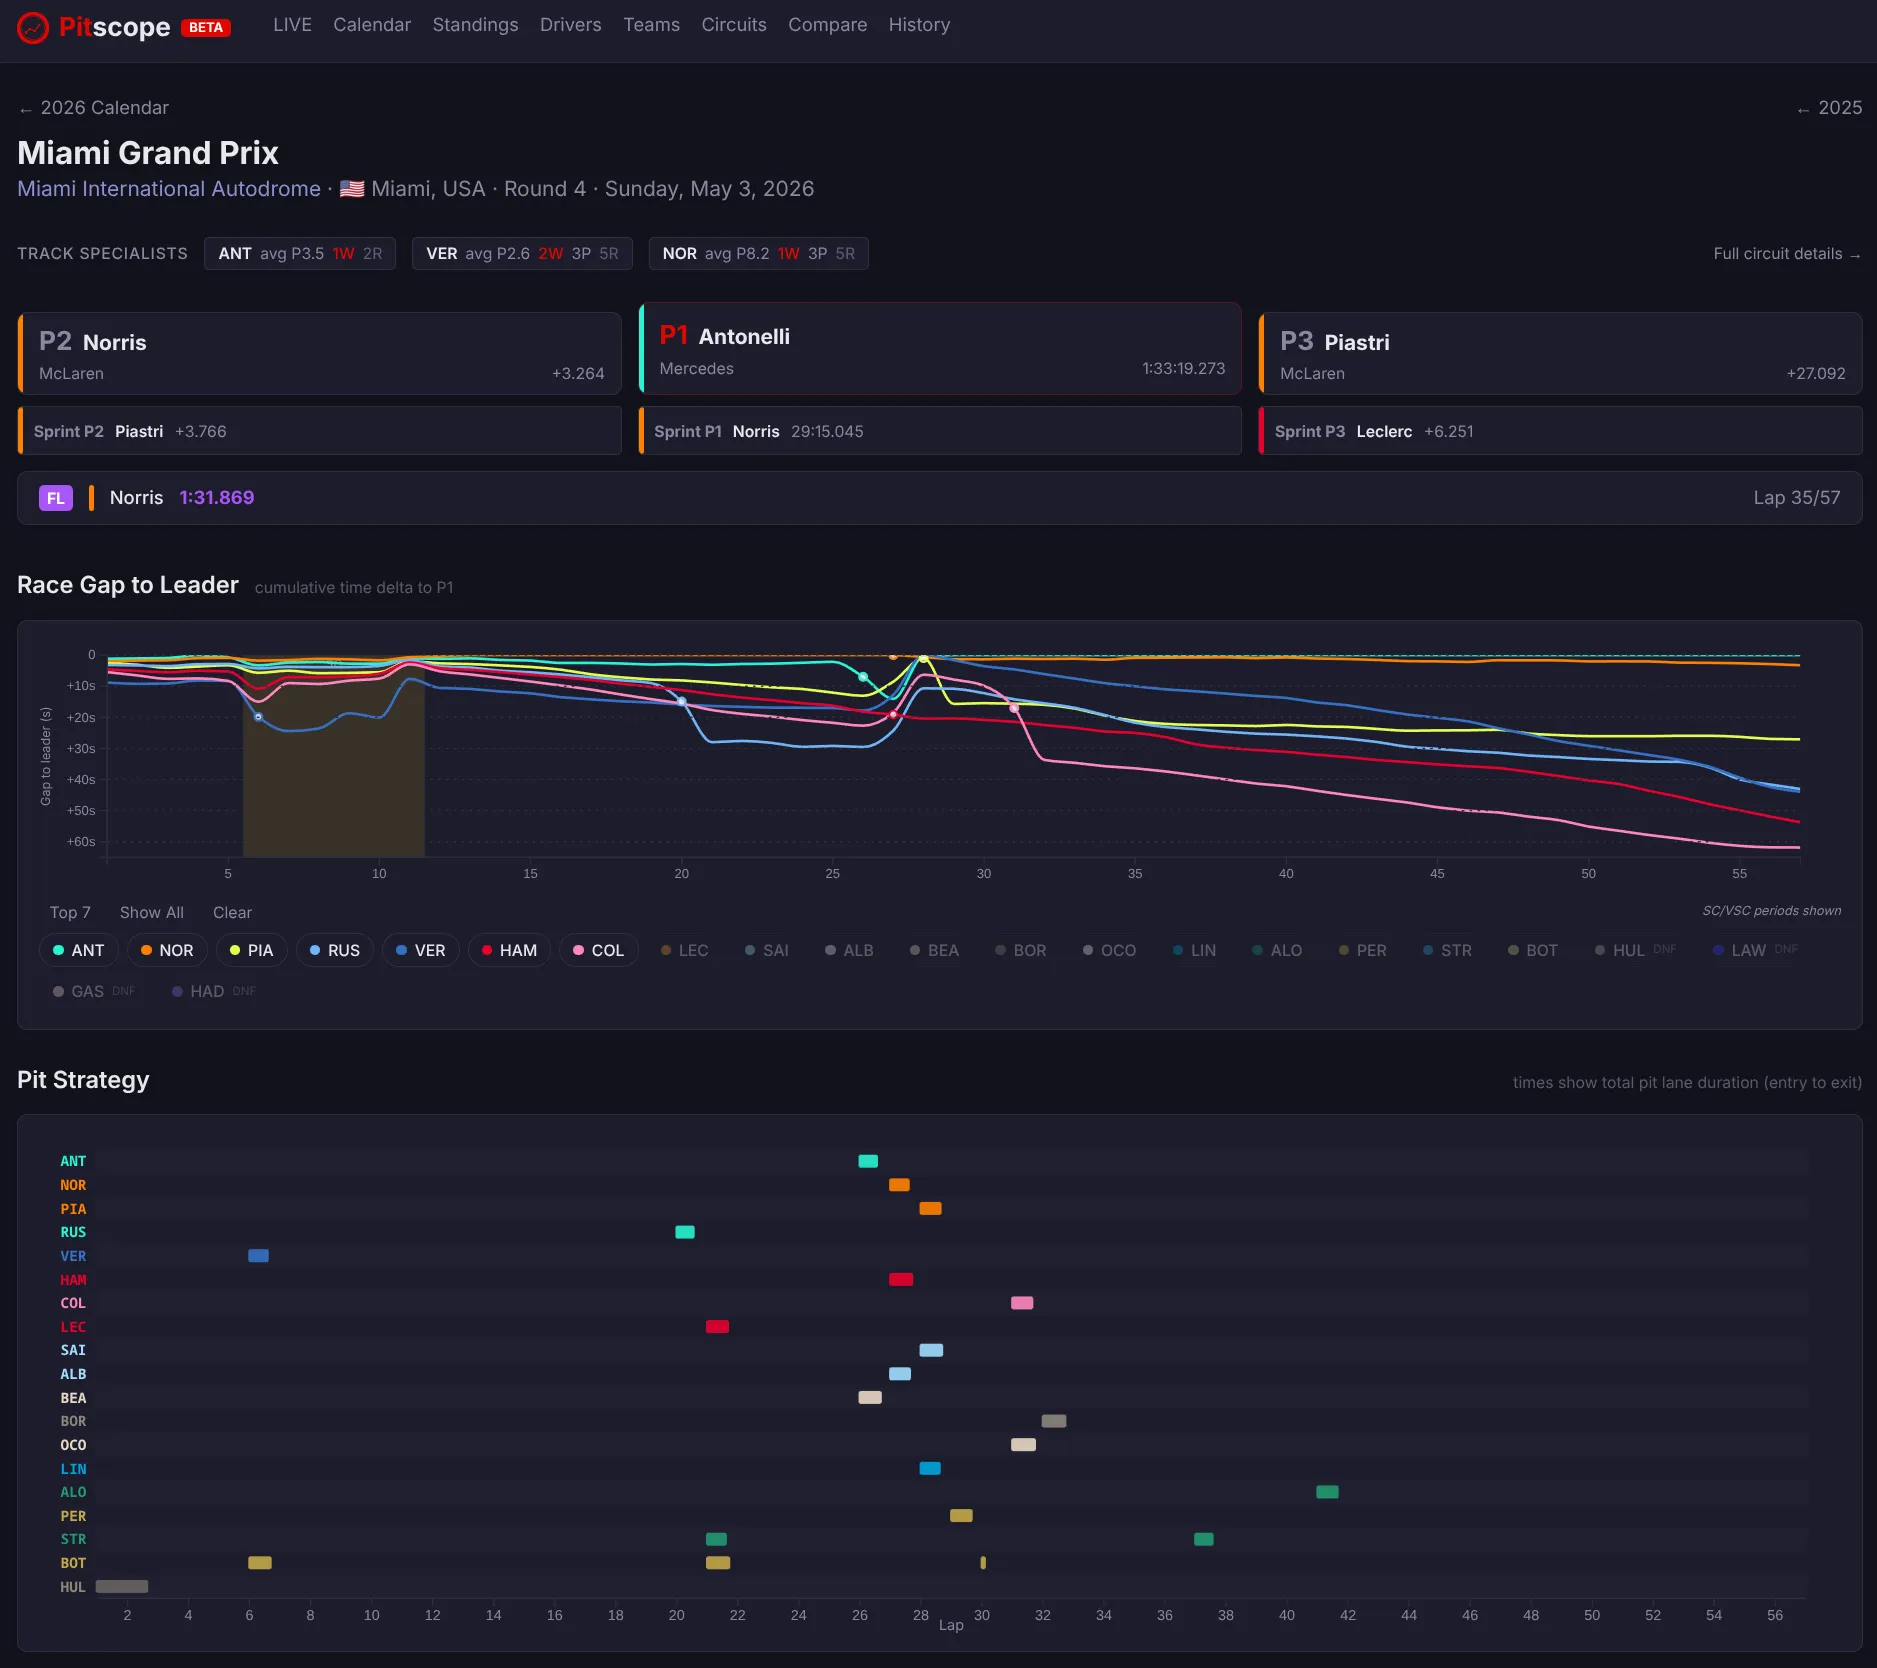Enable HAD DNF line in chart
This screenshot has width=1877, height=1668.
213,991
